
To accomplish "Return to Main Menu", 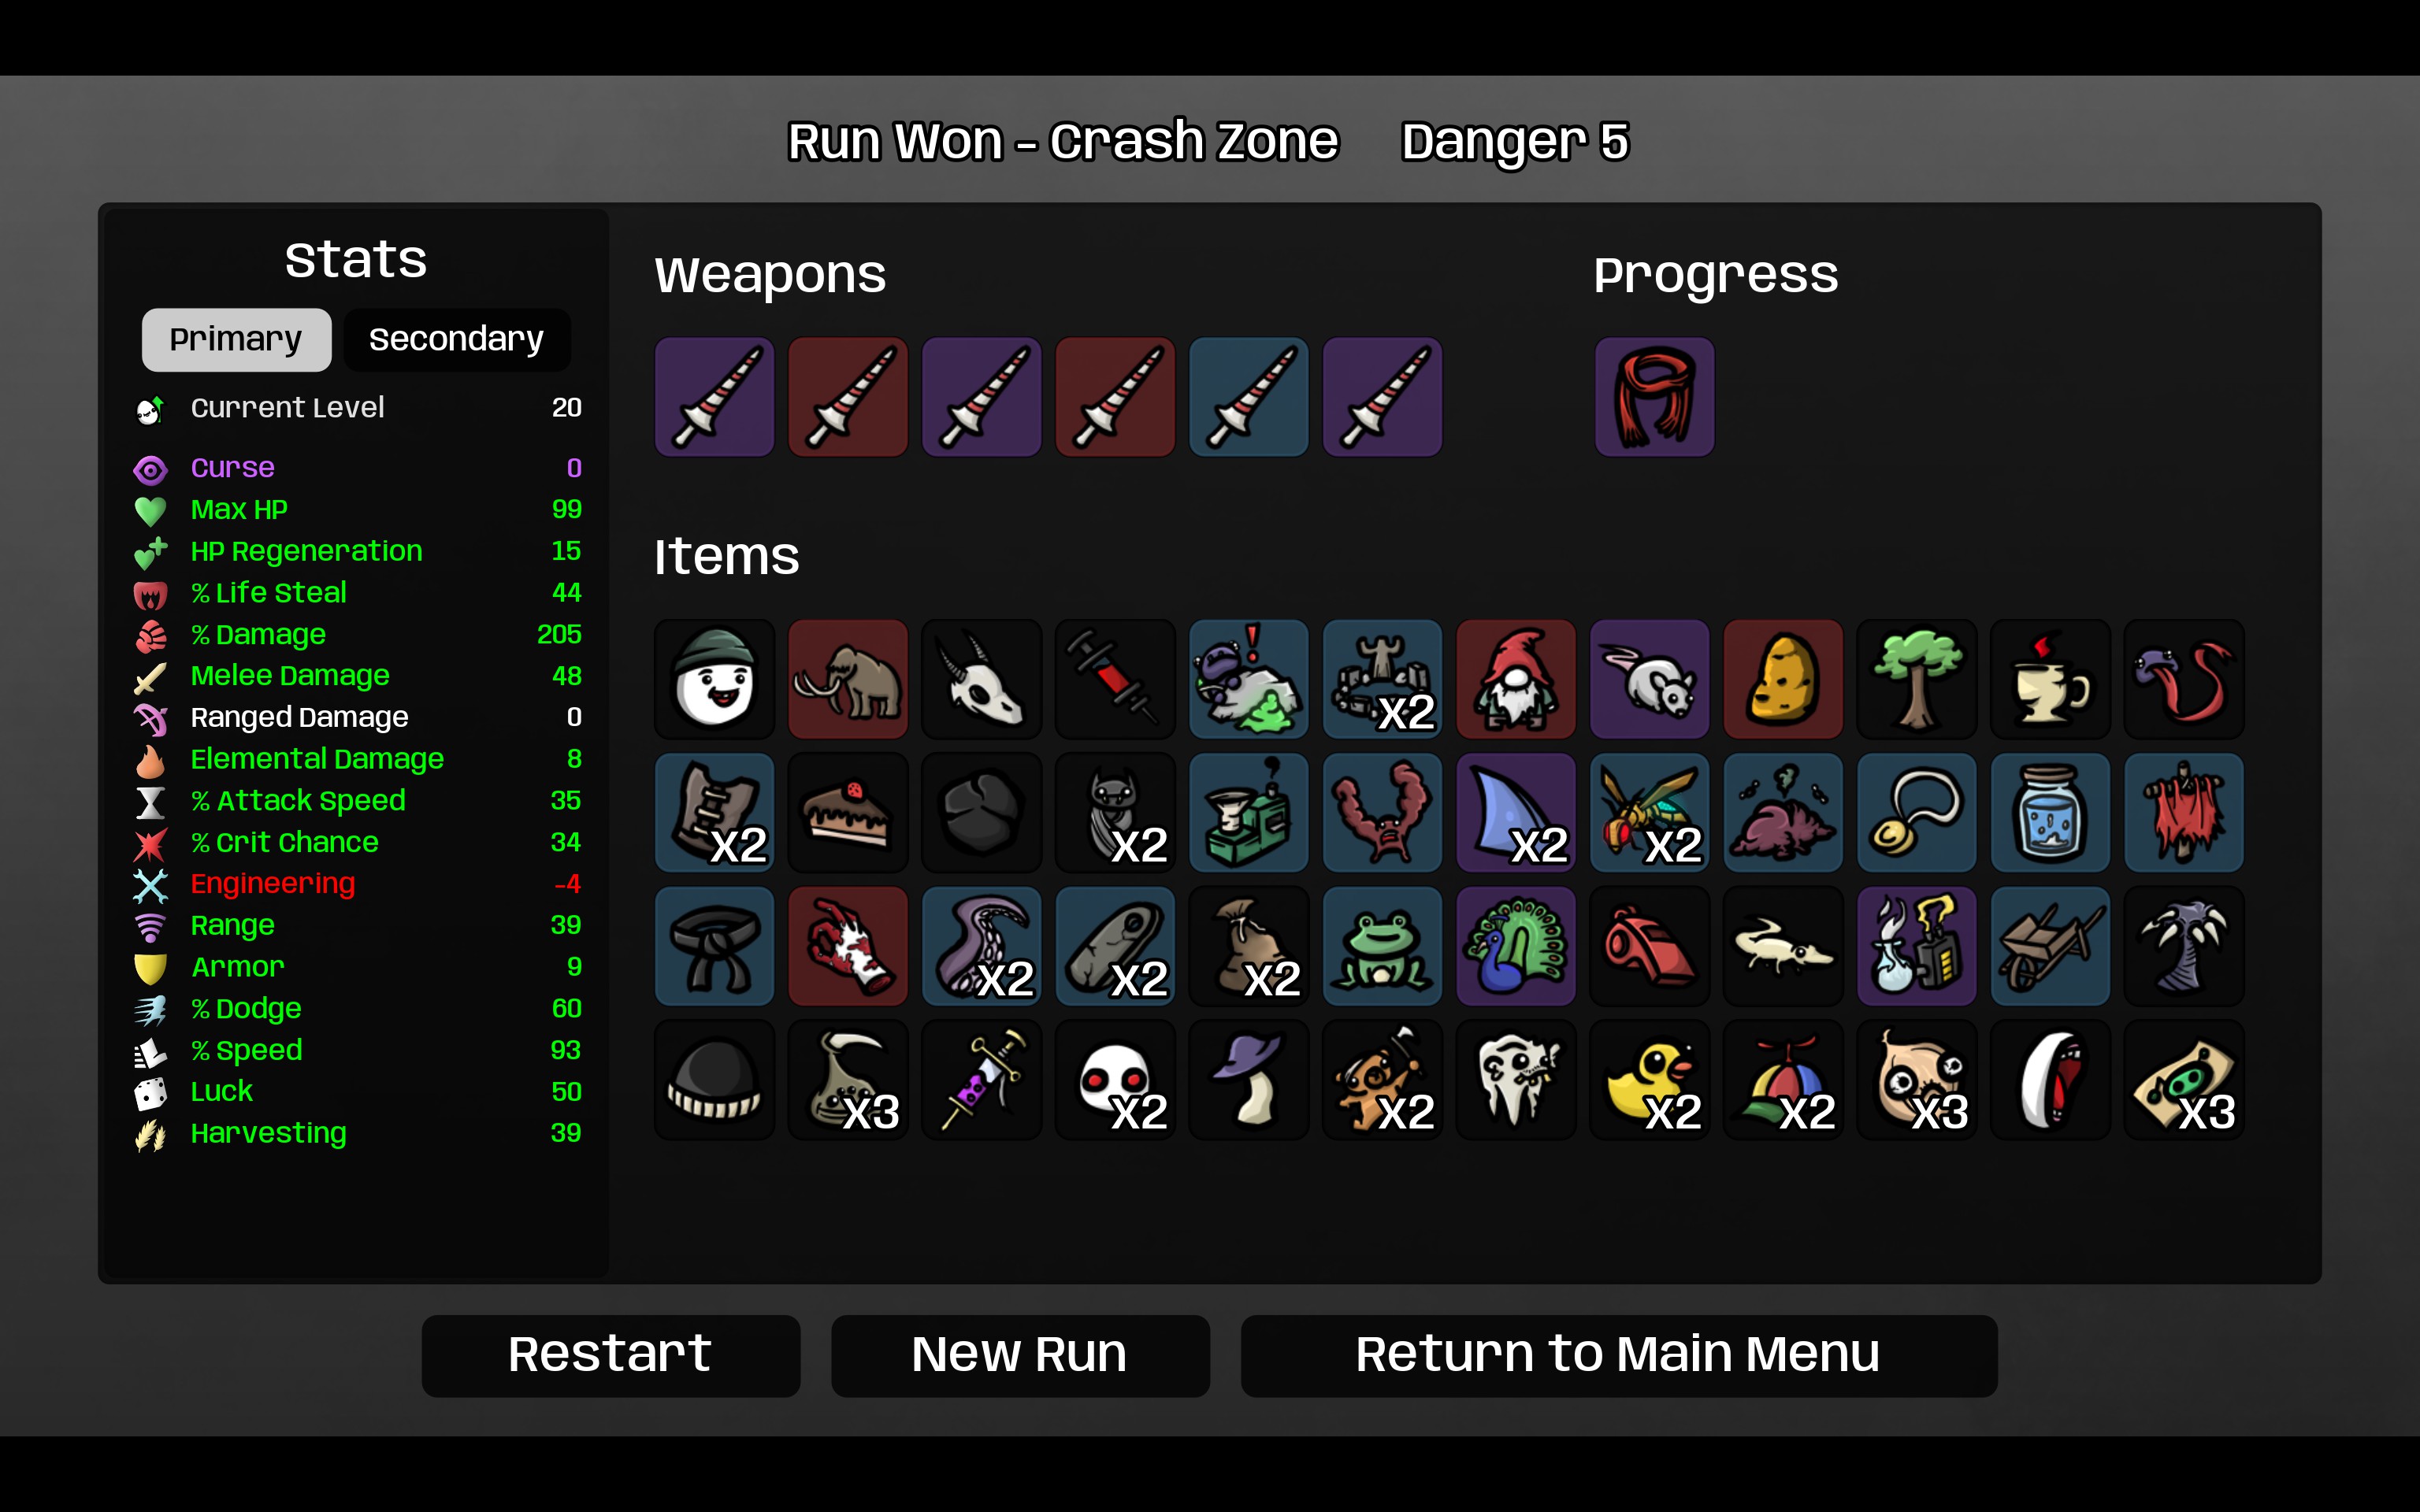I will pyautogui.click(x=1618, y=1355).
